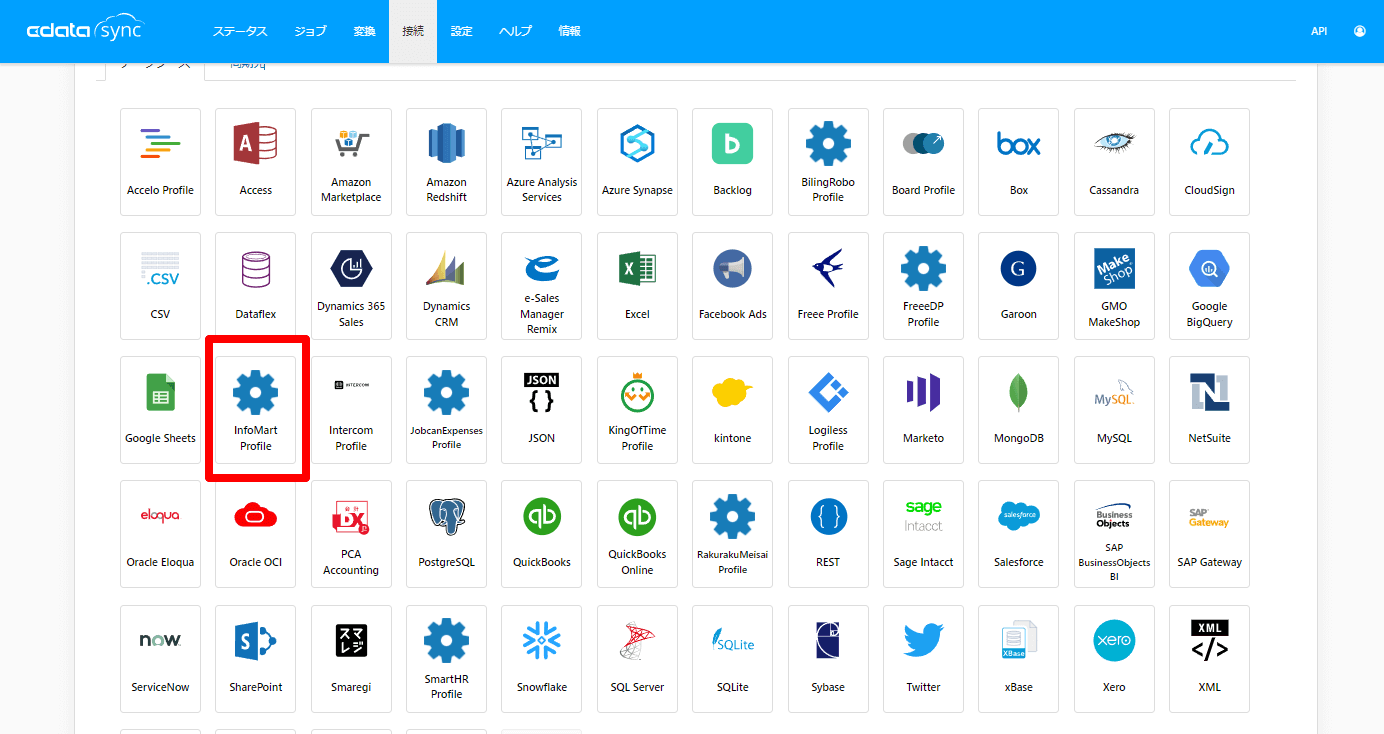Open the ヘルプ menu
Image resolution: width=1384 pixels, height=734 pixels.
click(x=515, y=31)
